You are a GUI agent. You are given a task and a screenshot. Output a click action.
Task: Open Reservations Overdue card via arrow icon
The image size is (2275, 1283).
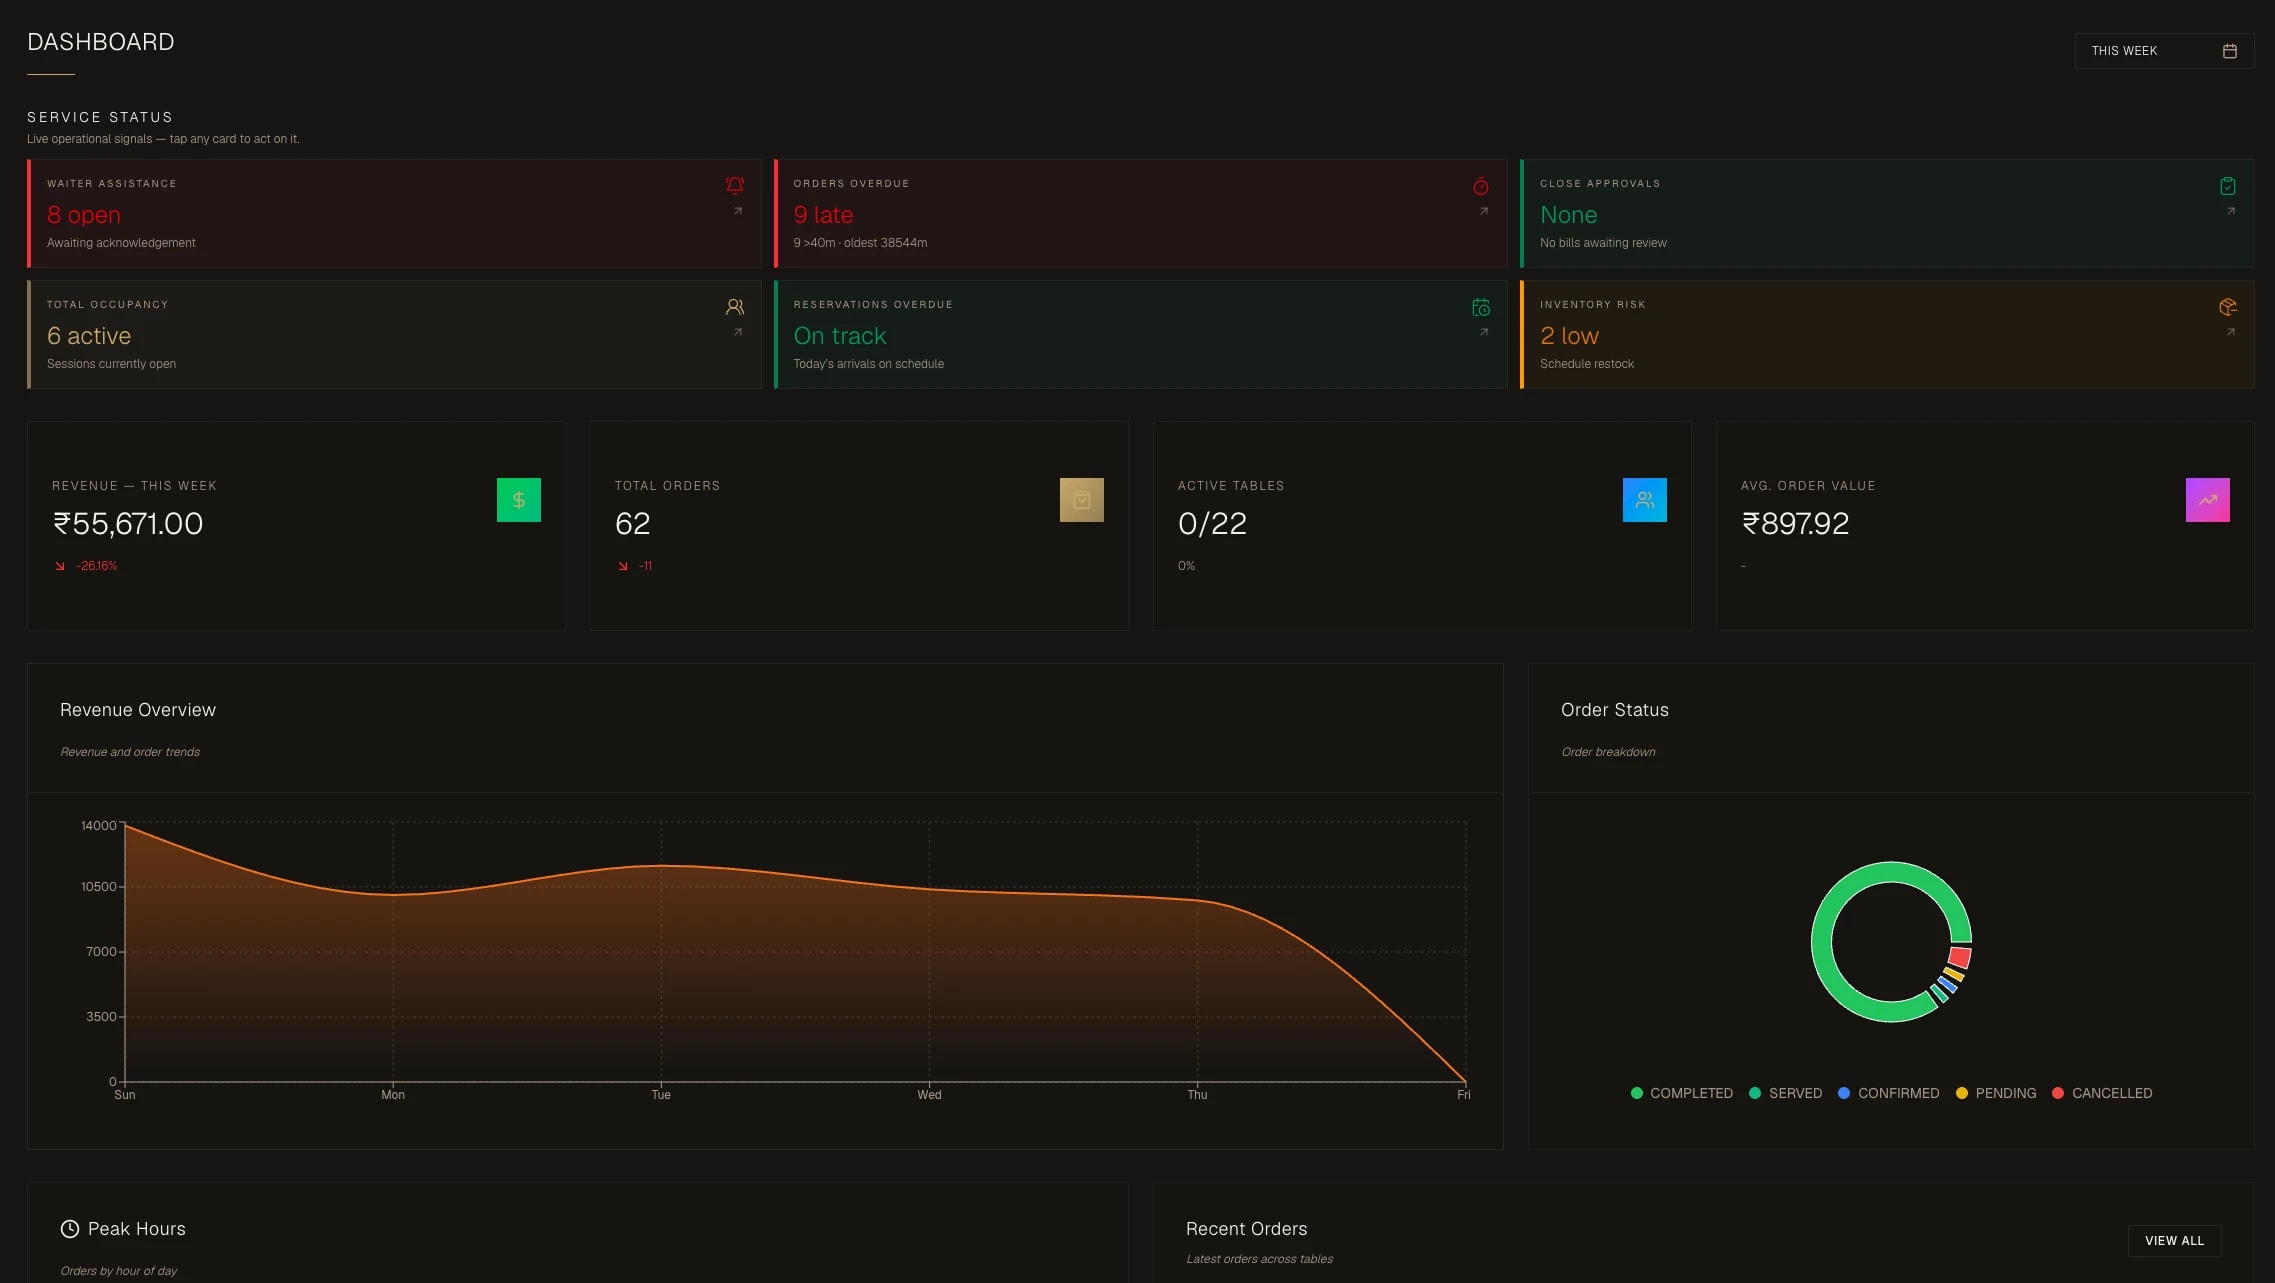point(1484,332)
